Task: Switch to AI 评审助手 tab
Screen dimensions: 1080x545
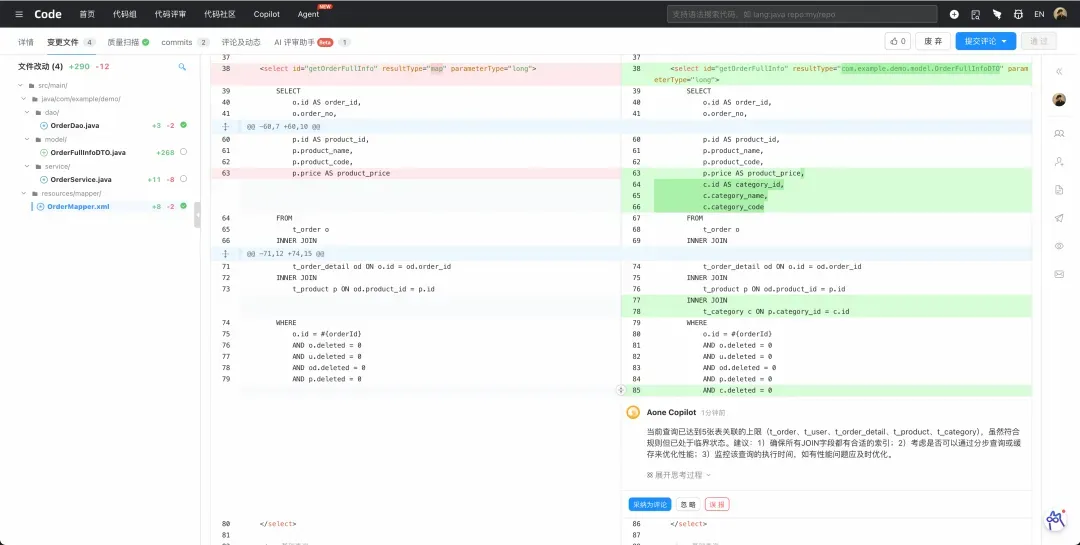Action: click(293, 42)
